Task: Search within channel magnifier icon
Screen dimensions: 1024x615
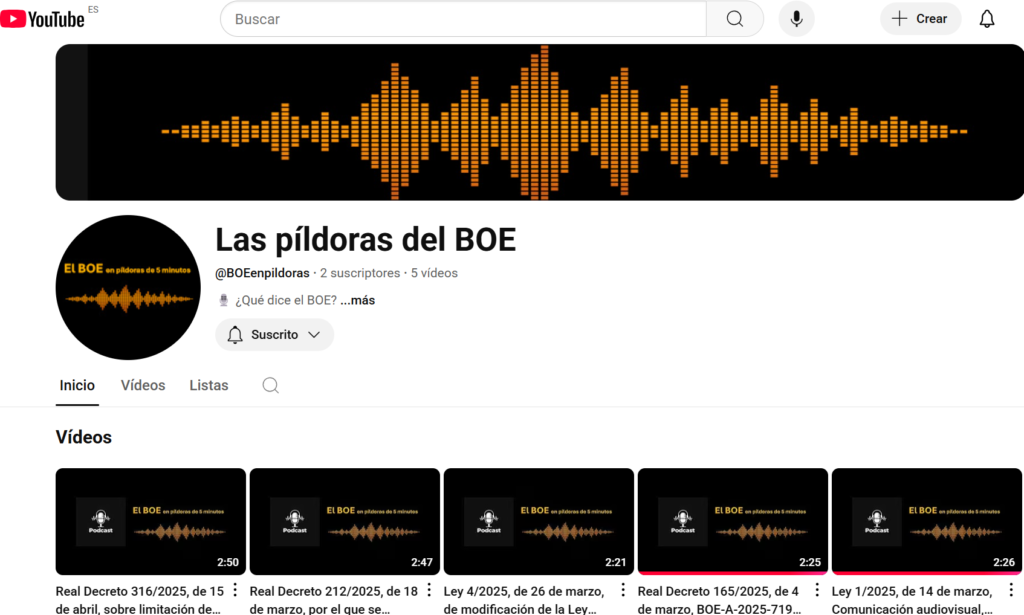Action: (270, 385)
